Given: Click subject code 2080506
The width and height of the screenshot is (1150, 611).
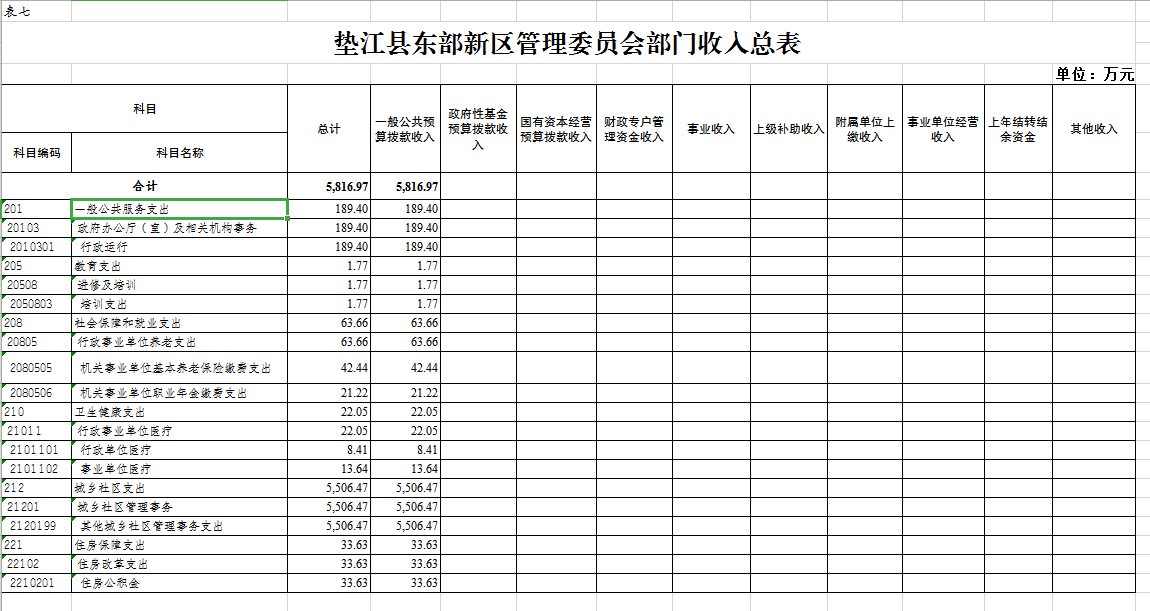Looking at the screenshot, I should click(37, 393).
